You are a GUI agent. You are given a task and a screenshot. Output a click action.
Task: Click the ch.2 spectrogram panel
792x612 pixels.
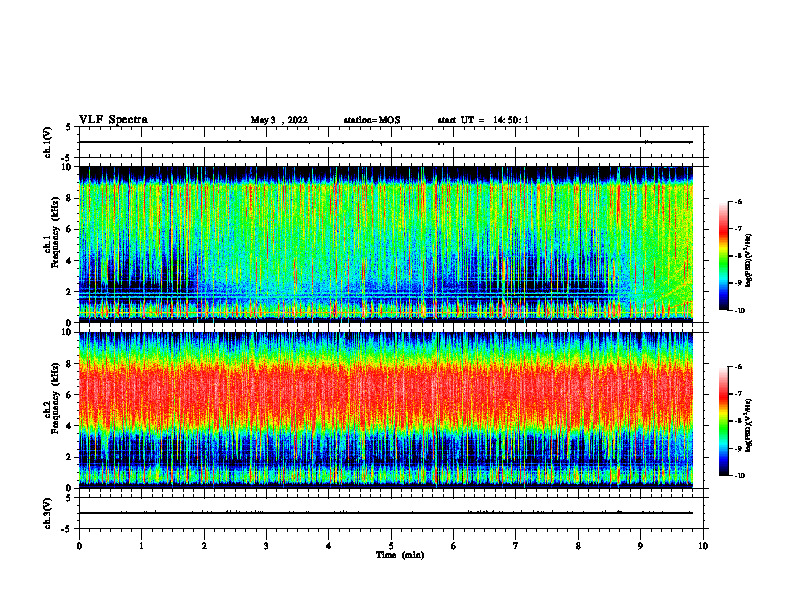(386, 410)
